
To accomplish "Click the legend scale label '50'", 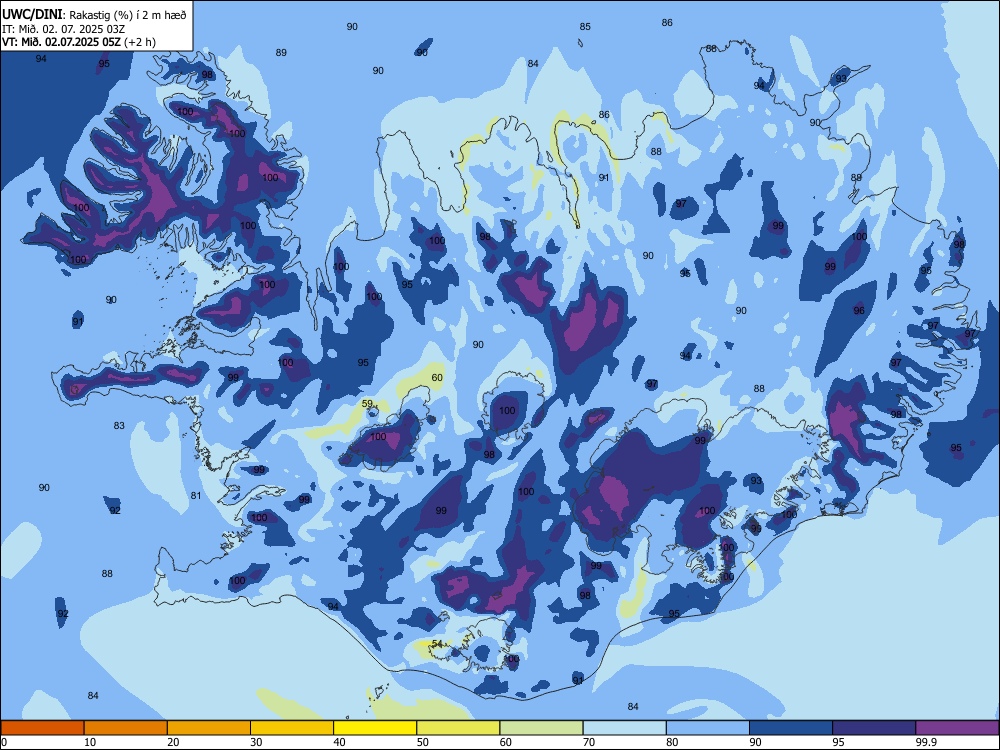I will (423, 742).
